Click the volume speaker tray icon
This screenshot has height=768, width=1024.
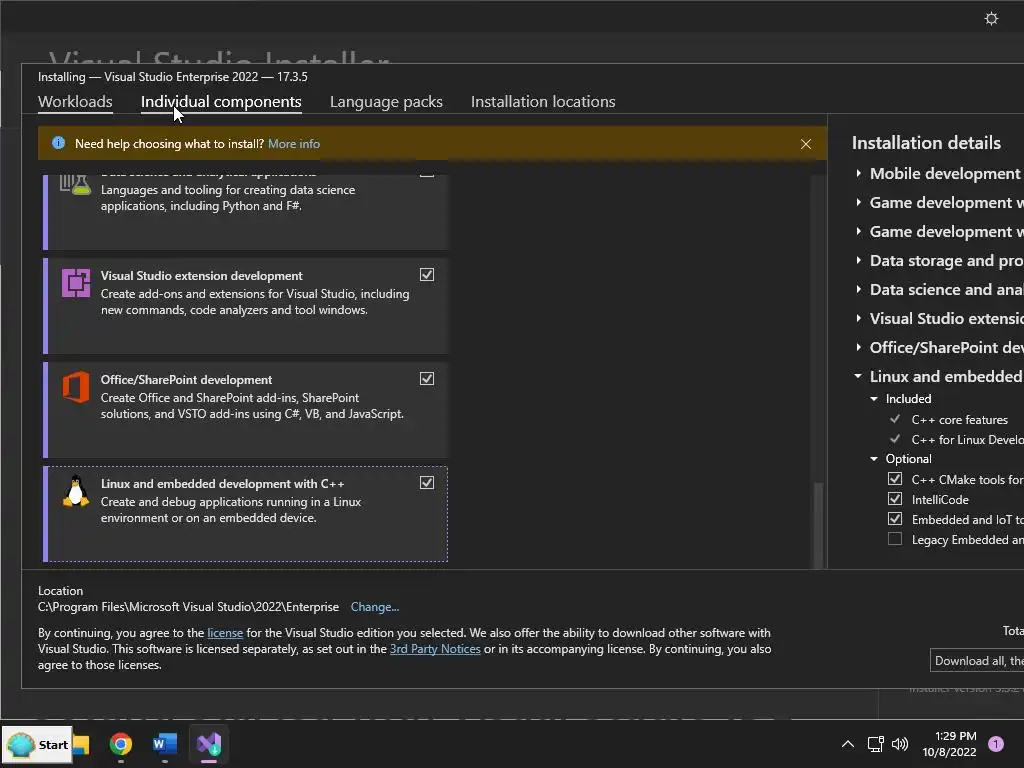click(x=900, y=744)
